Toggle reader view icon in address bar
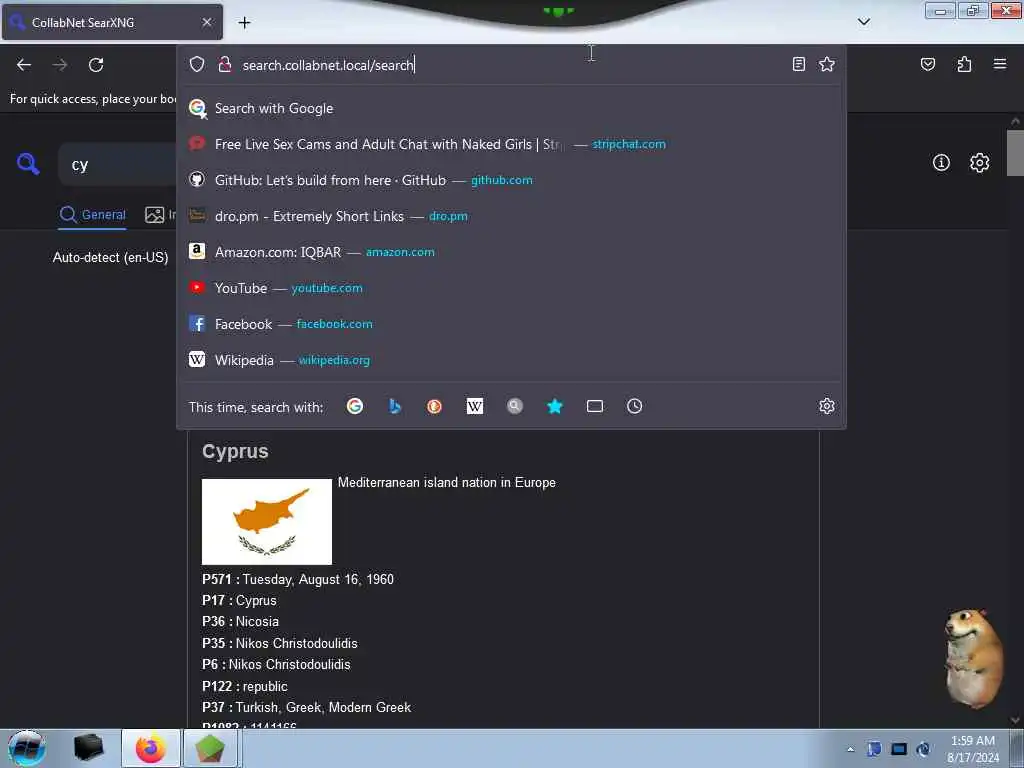Screen dimensions: 1024x768 [x=799, y=64]
